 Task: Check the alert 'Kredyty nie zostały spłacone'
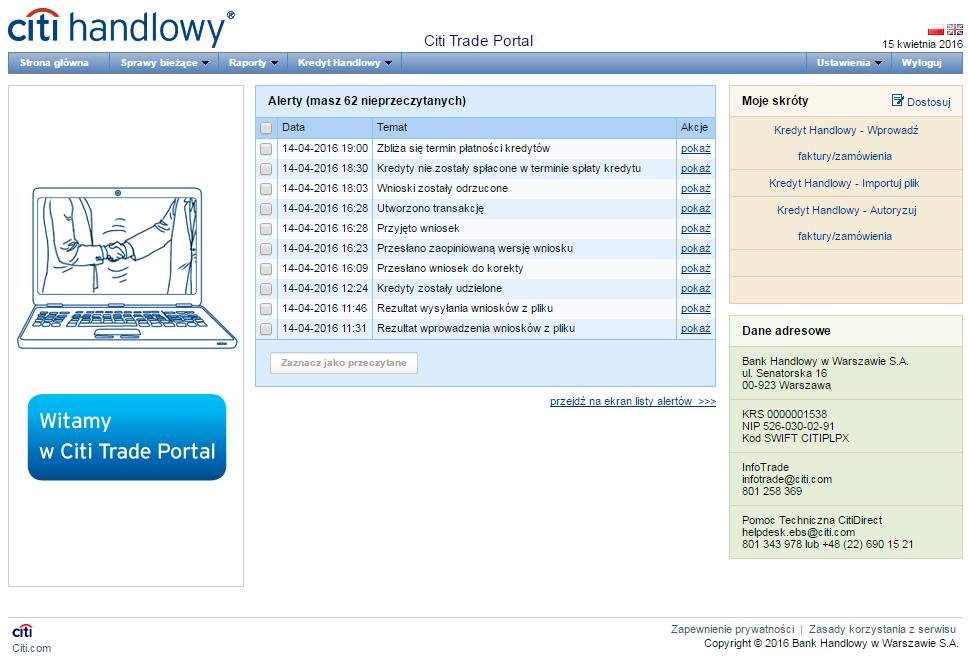[266, 169]
